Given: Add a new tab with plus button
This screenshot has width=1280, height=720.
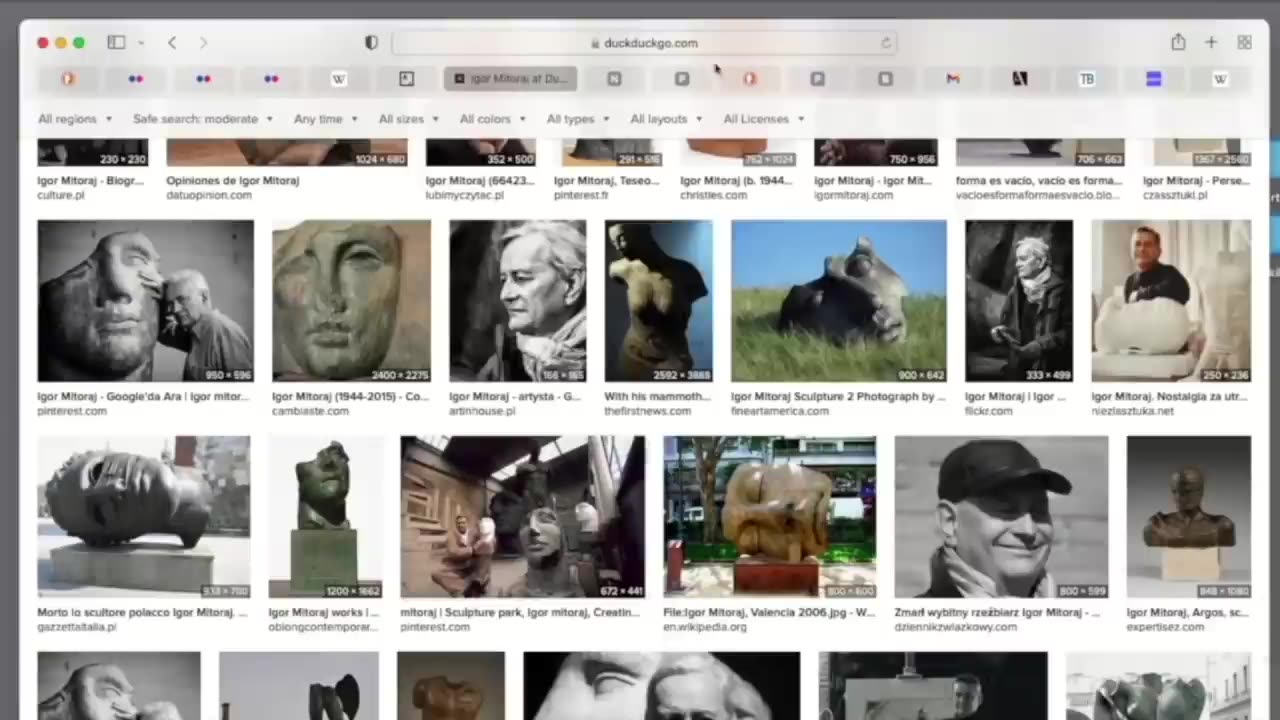Looking at the screenshot, I should pos(1211,42).
